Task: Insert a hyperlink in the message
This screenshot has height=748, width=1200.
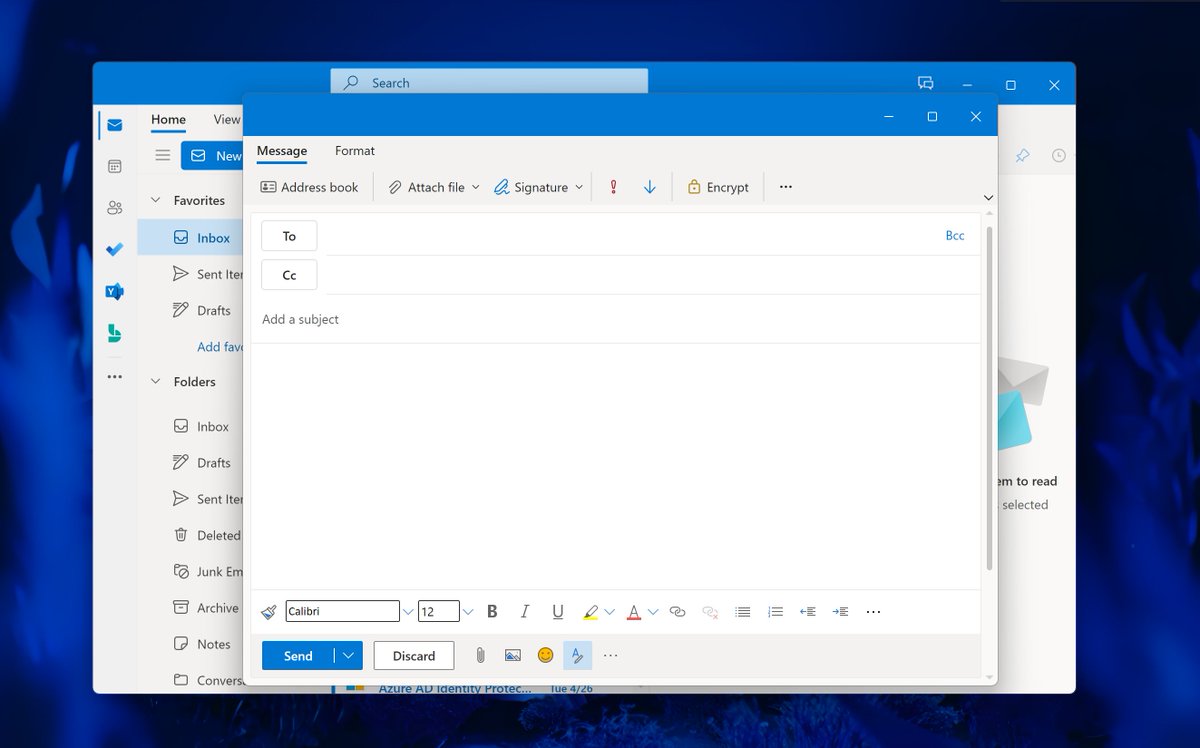Action: (x=678, y=611)
